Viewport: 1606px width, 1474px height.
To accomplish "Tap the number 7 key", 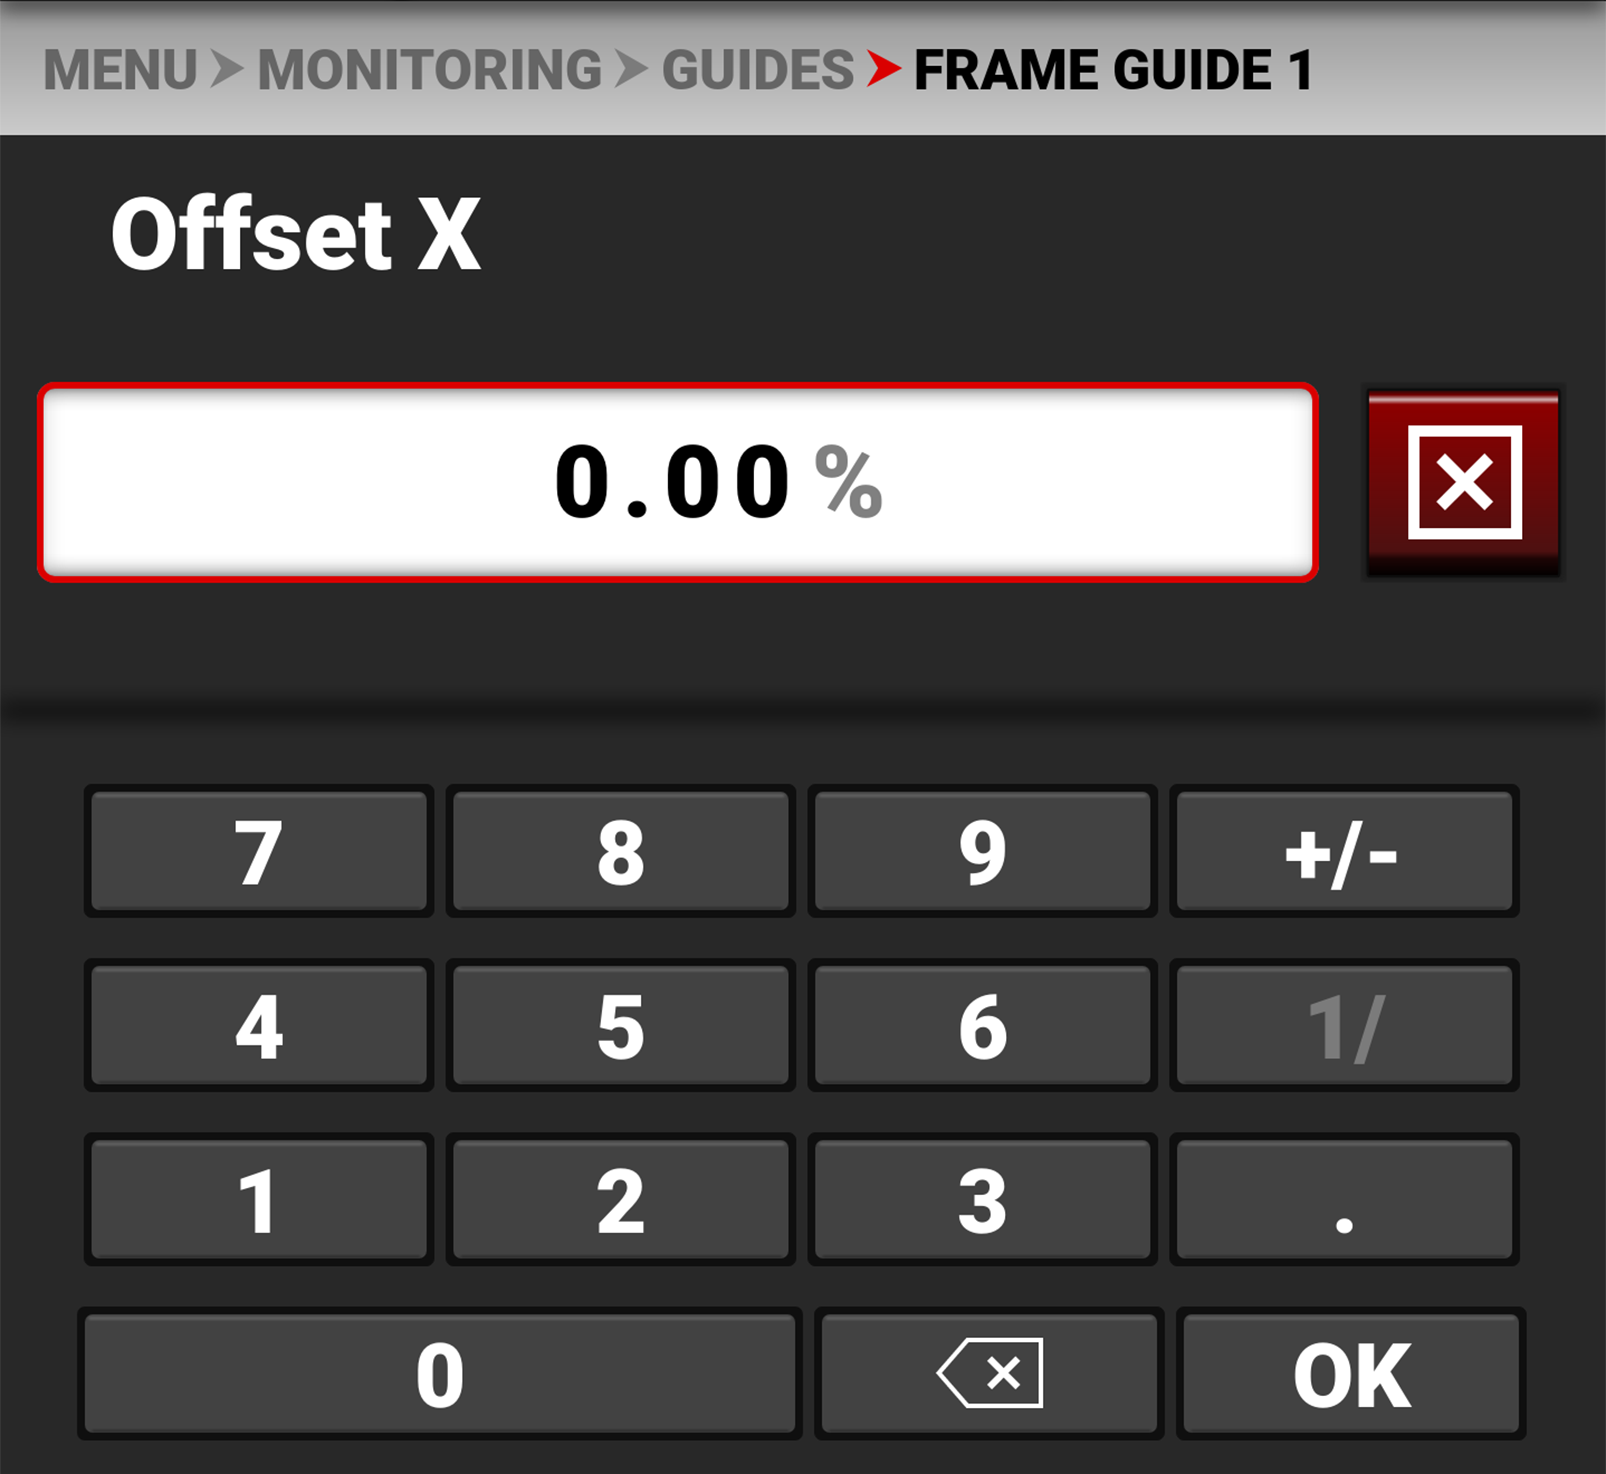I will (259, 852).
